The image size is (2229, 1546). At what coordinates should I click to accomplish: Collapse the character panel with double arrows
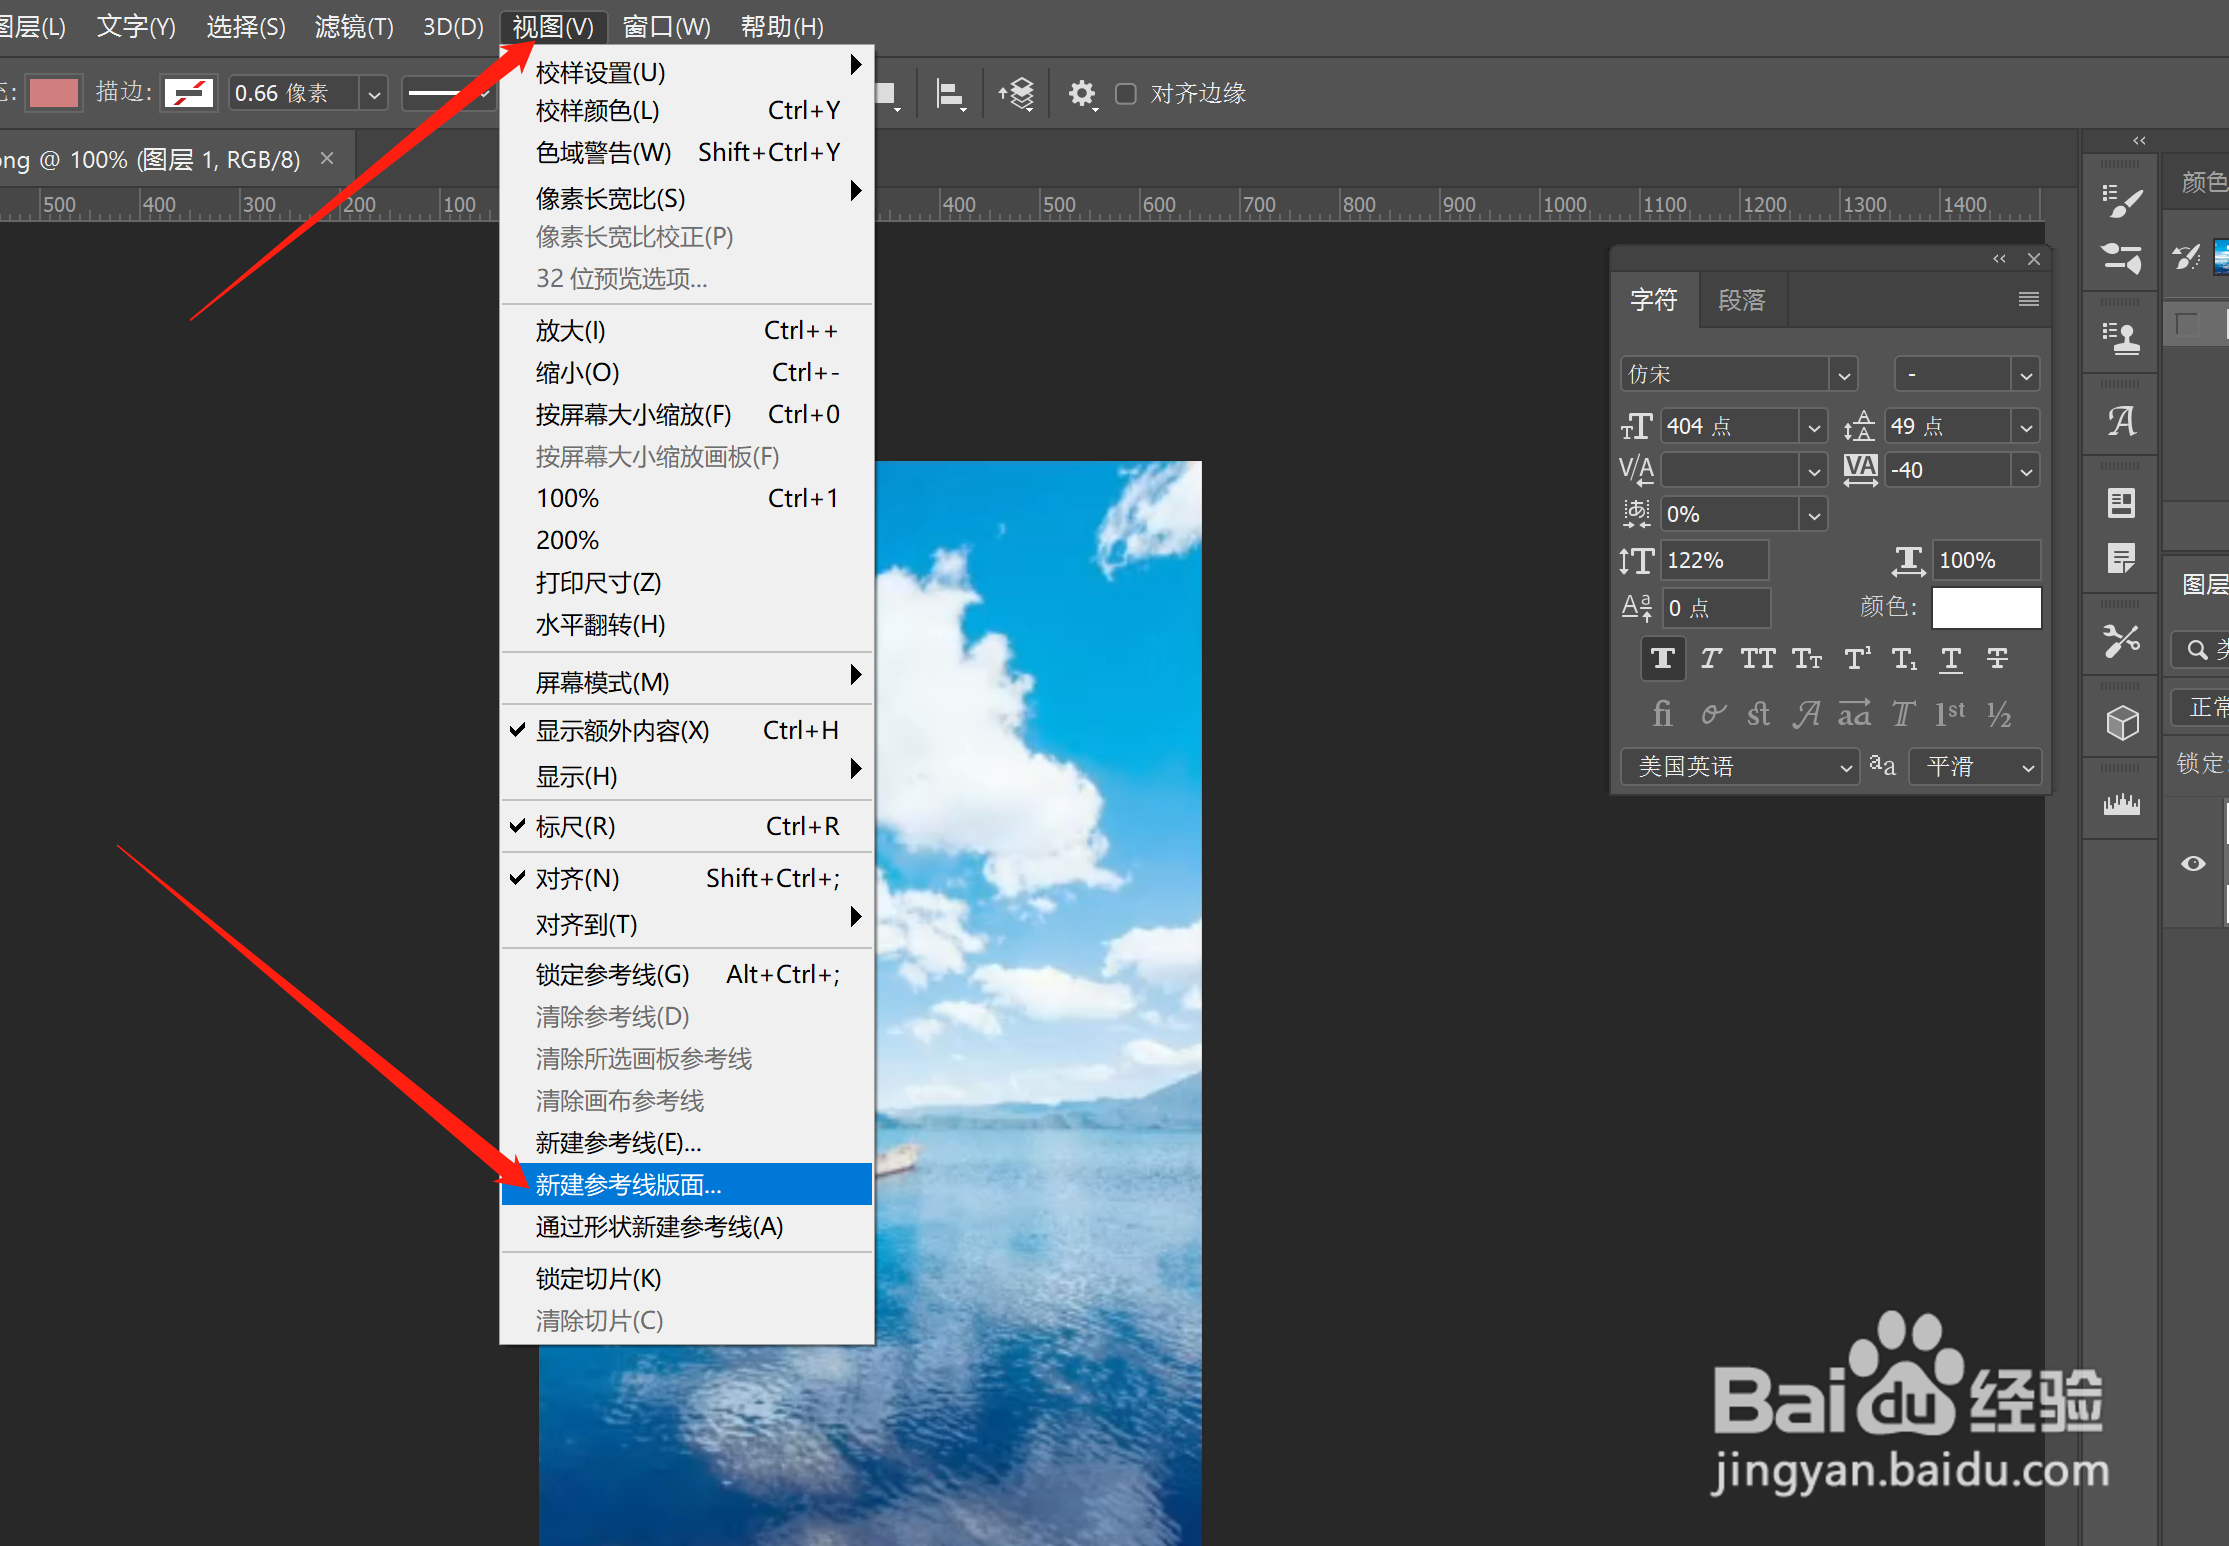coord(1999,259)
